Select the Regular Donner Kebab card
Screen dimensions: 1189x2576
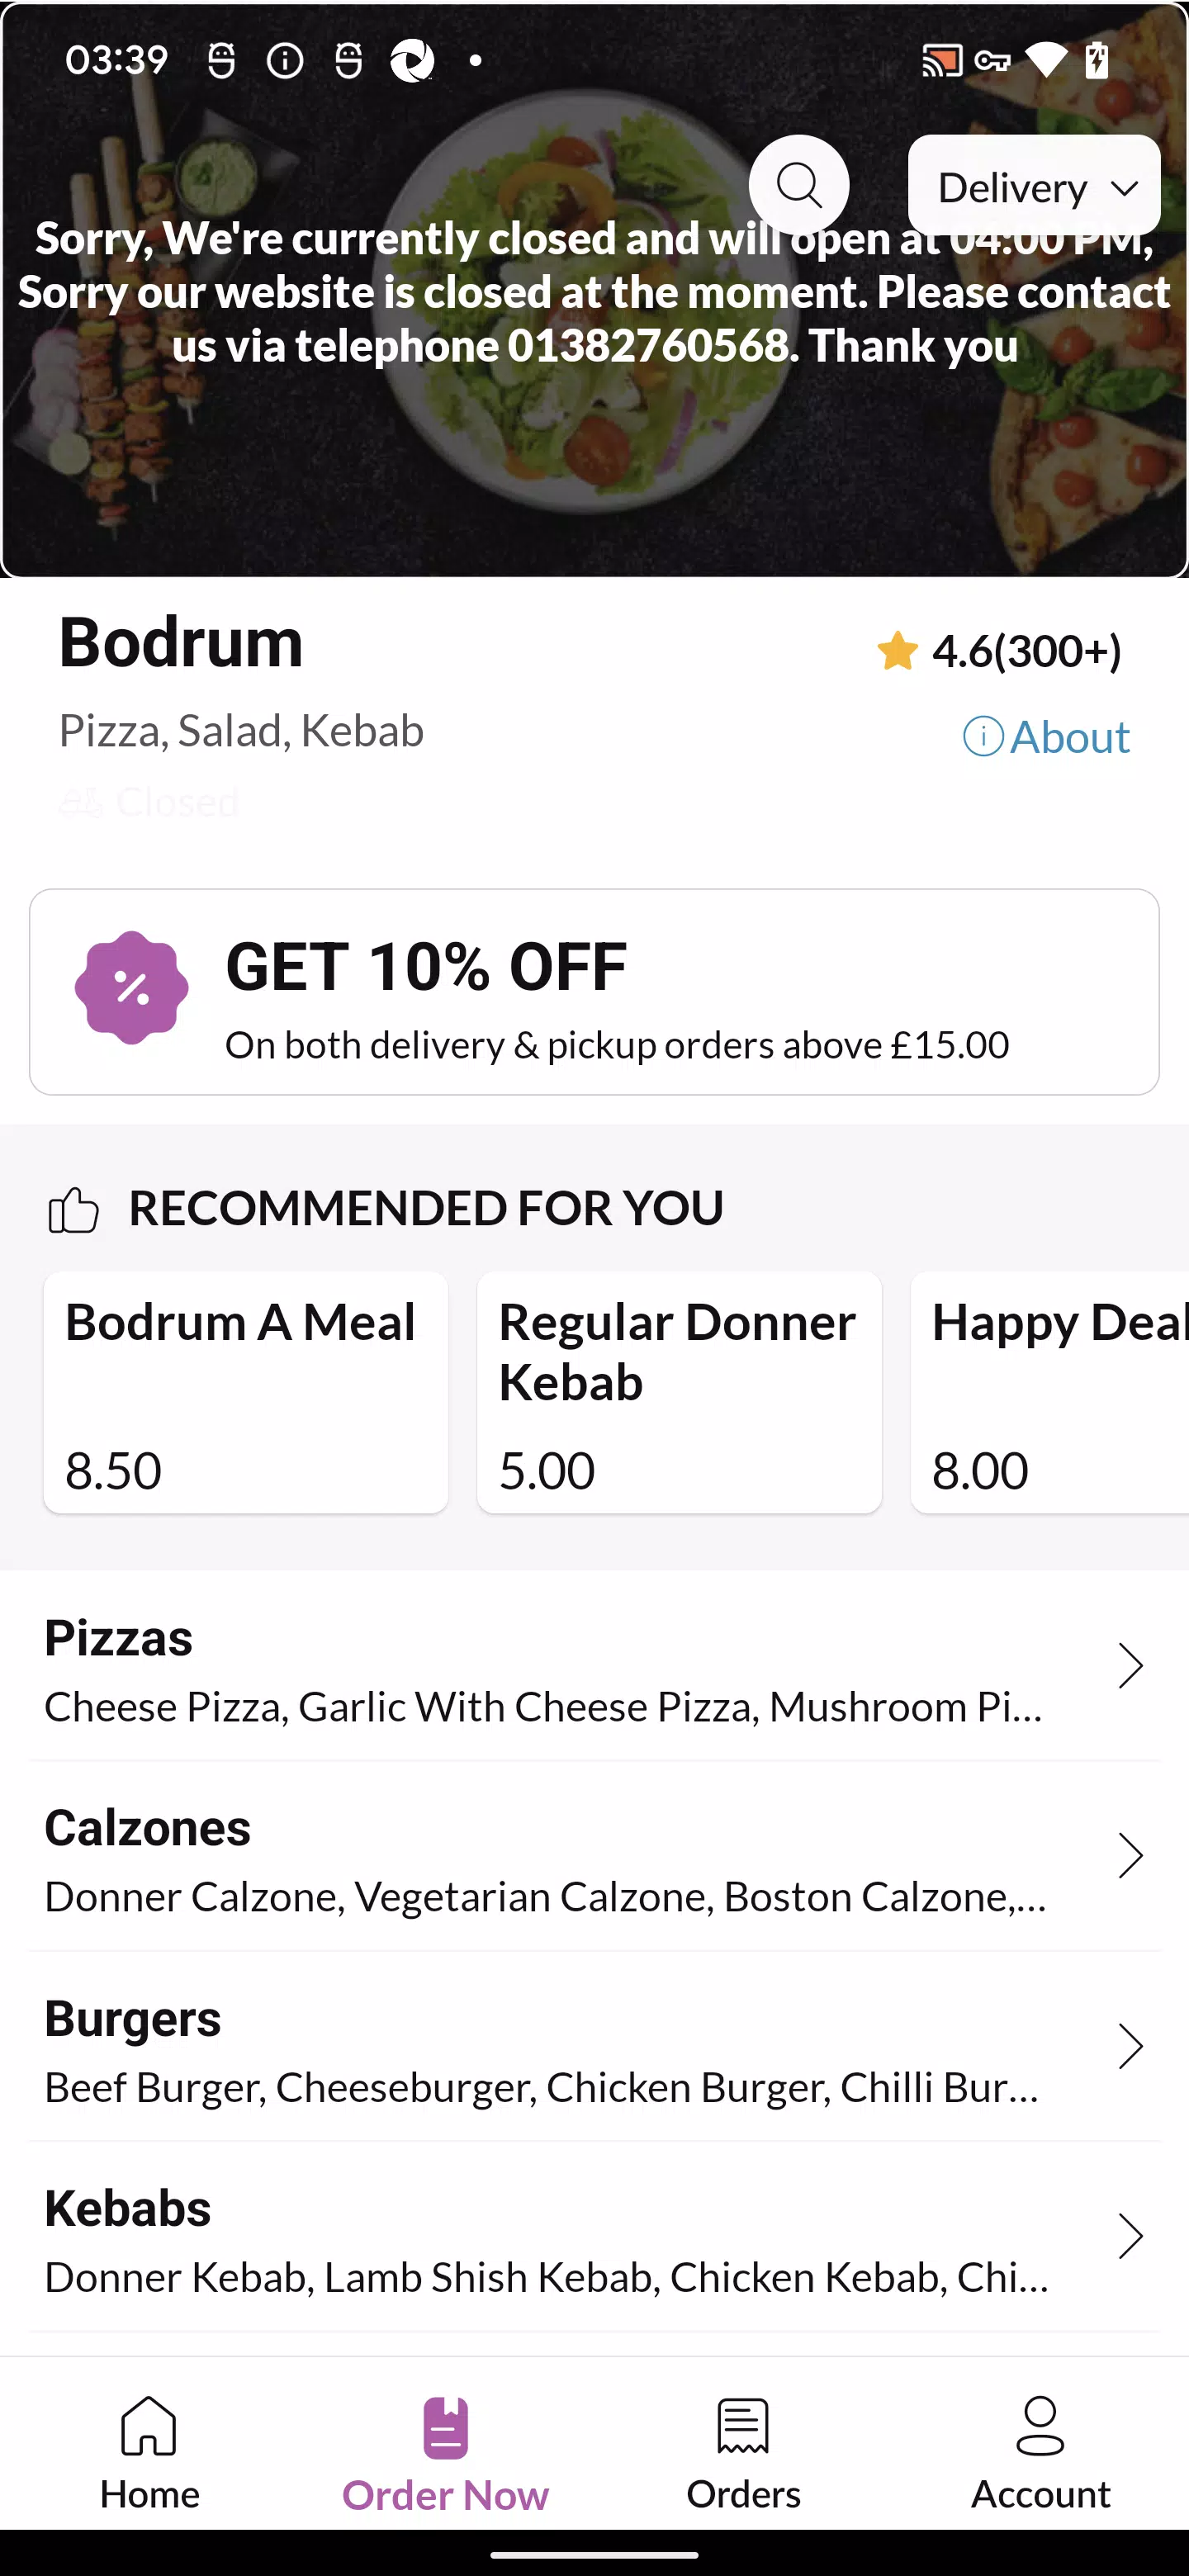[x=679, y=1392]
